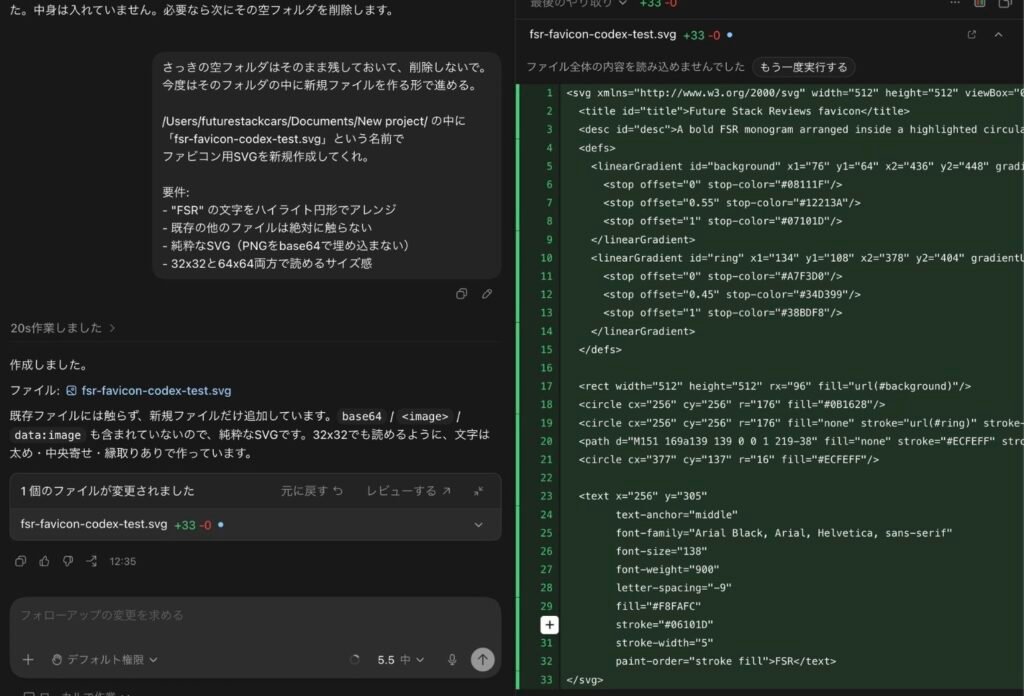The image size is (1024, 696).
Task: Click the font-size="138" code line
Action: pyautogui.click(x=661, y=551)
